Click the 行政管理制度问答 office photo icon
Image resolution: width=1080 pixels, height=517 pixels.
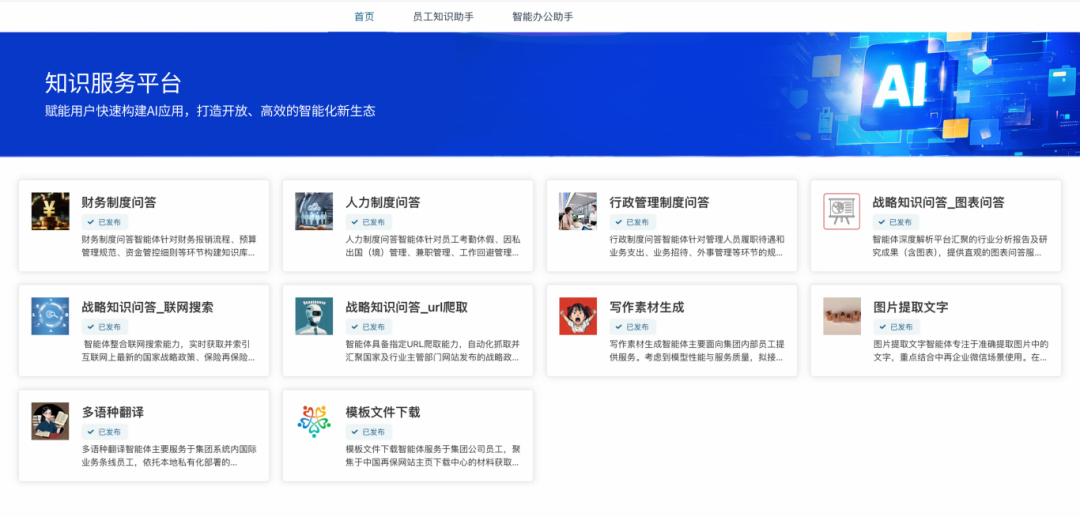pyautogui.click(x=578, y=211)
